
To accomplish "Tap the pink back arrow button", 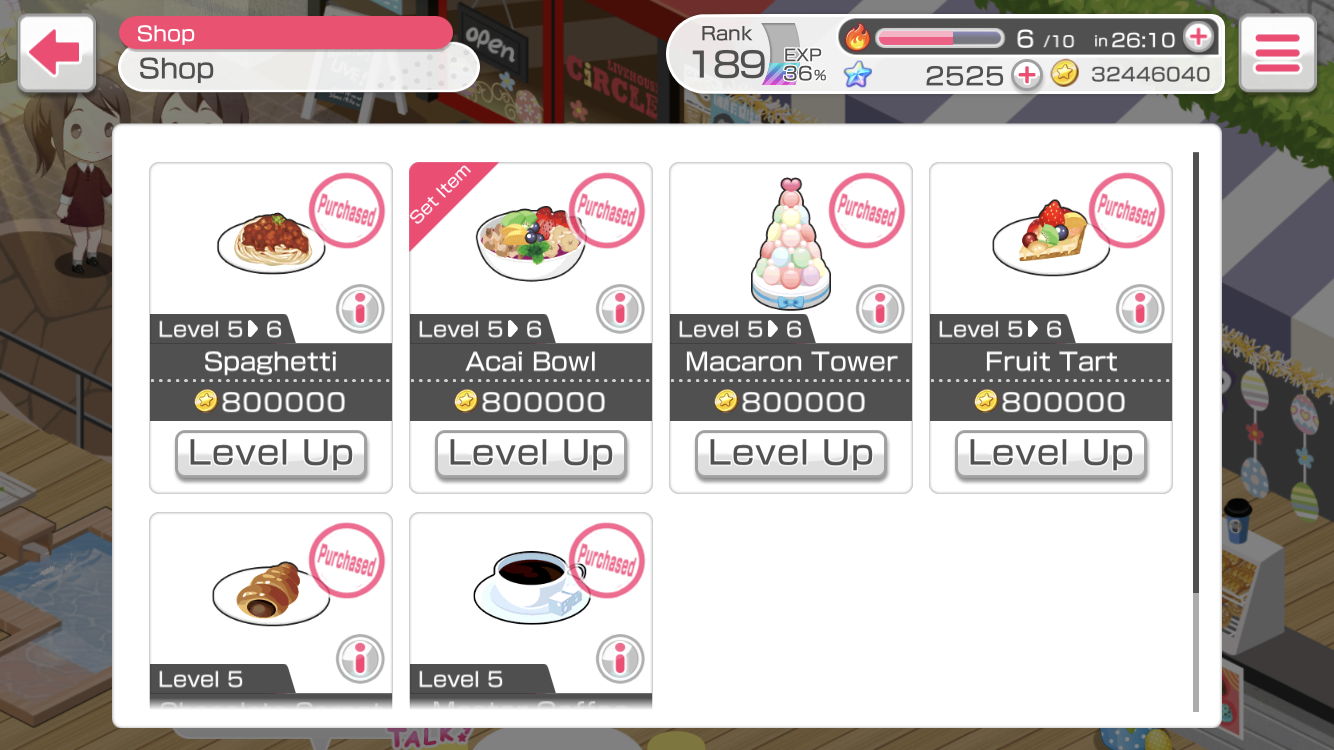I will (x=56, y=53).
